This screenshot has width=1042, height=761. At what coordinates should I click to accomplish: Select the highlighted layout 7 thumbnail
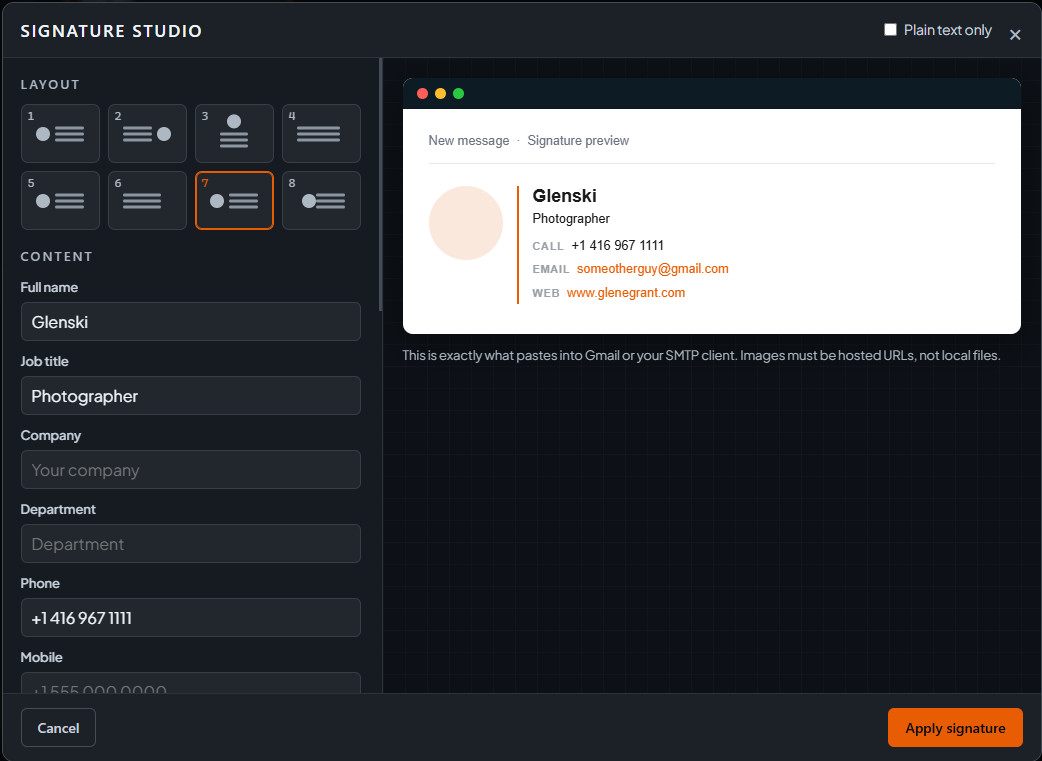(x=235, y=201)
